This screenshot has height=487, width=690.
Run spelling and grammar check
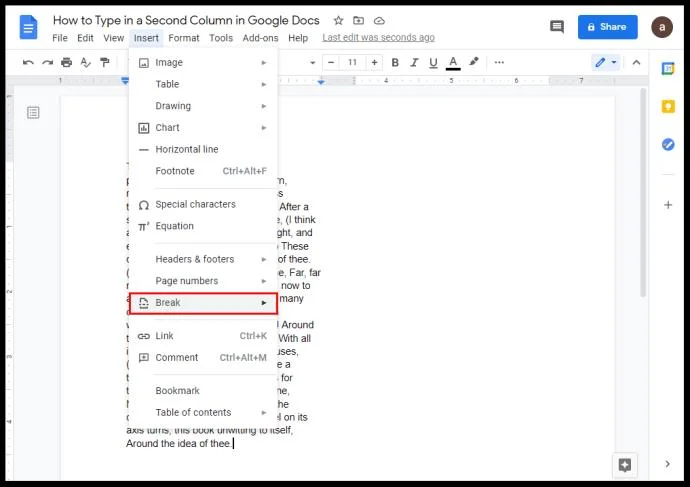(x=85, y=62)
